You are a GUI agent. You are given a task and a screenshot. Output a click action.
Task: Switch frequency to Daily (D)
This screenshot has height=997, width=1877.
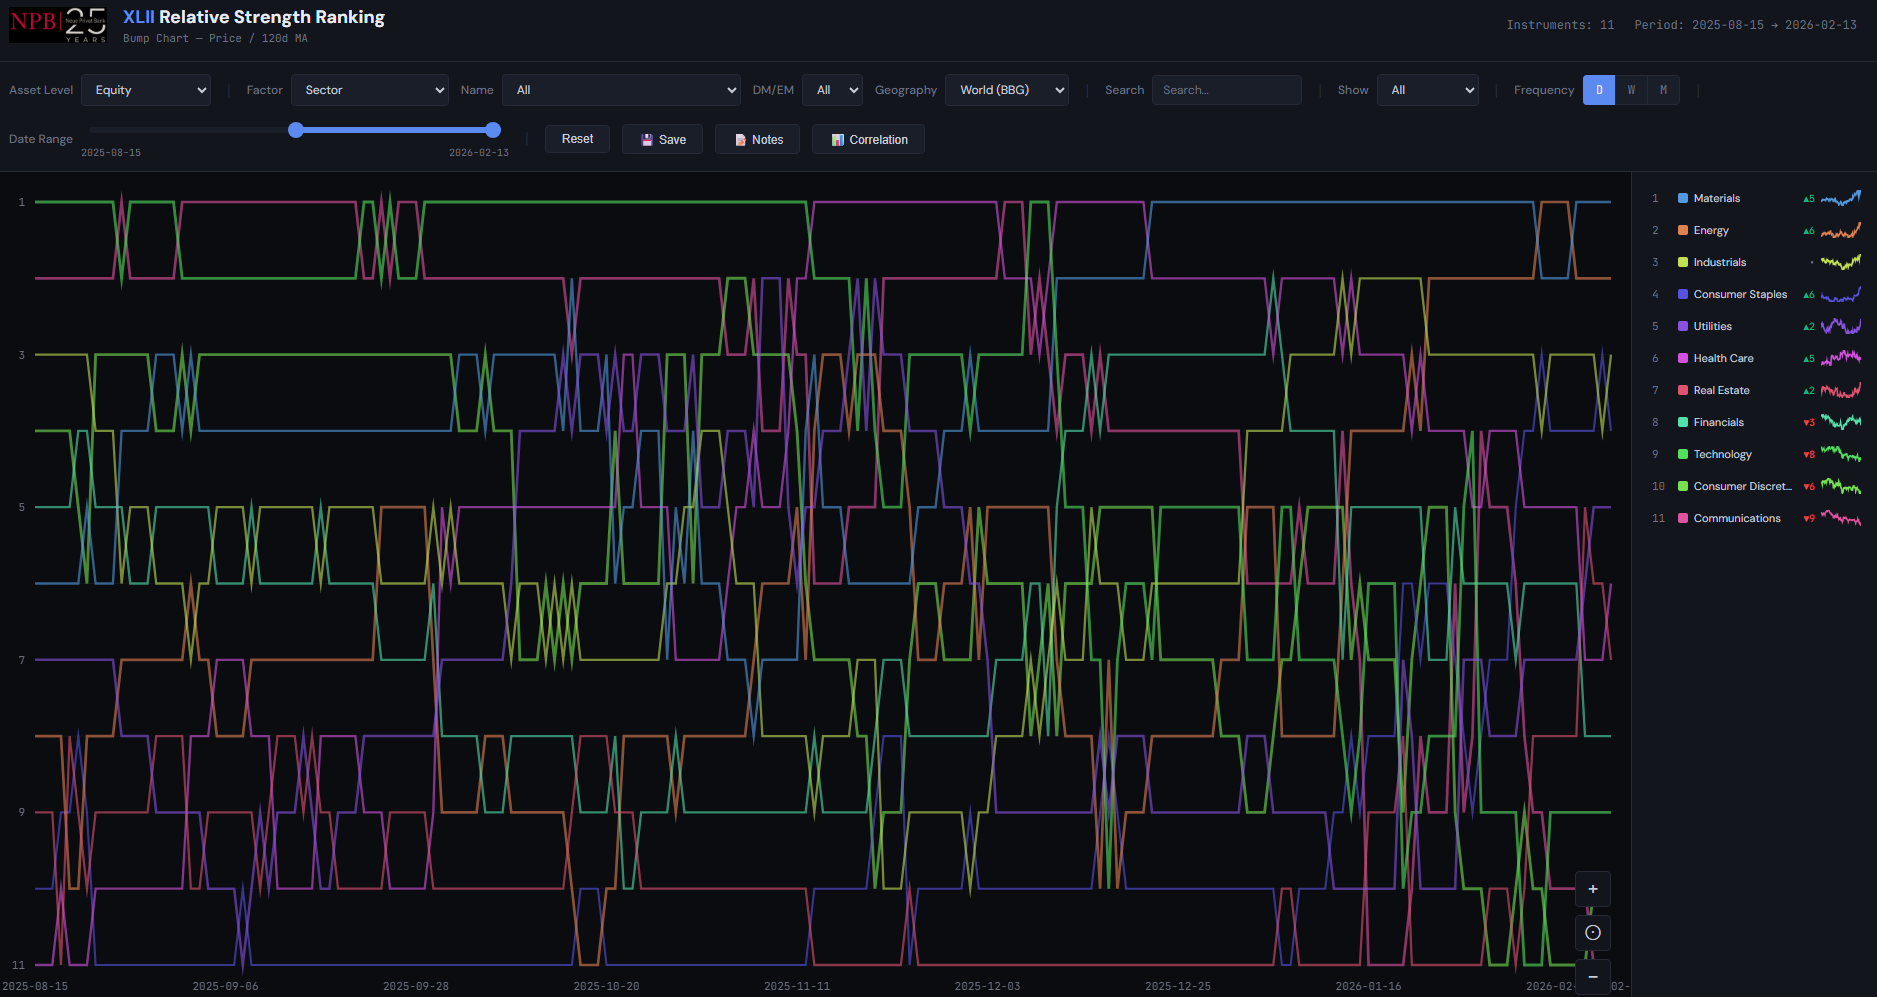click(1598, 90)
